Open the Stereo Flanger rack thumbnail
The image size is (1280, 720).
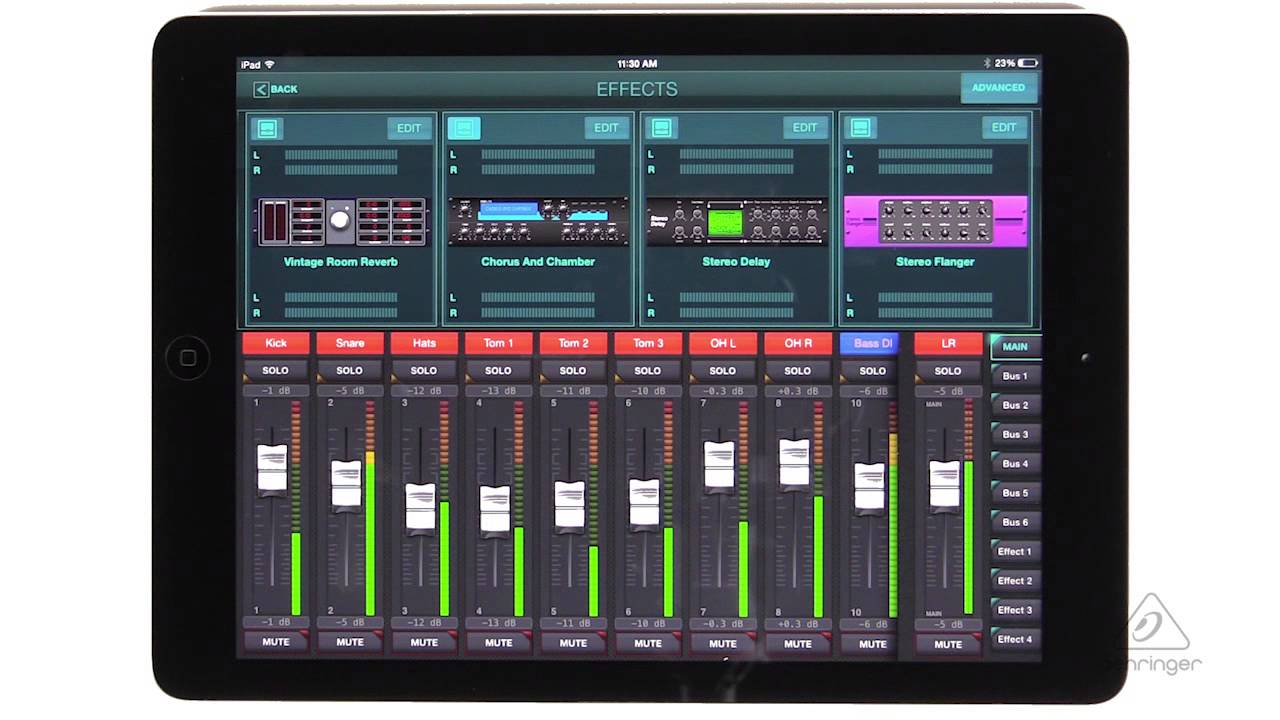pyautogui.click(x=936, y=220)
